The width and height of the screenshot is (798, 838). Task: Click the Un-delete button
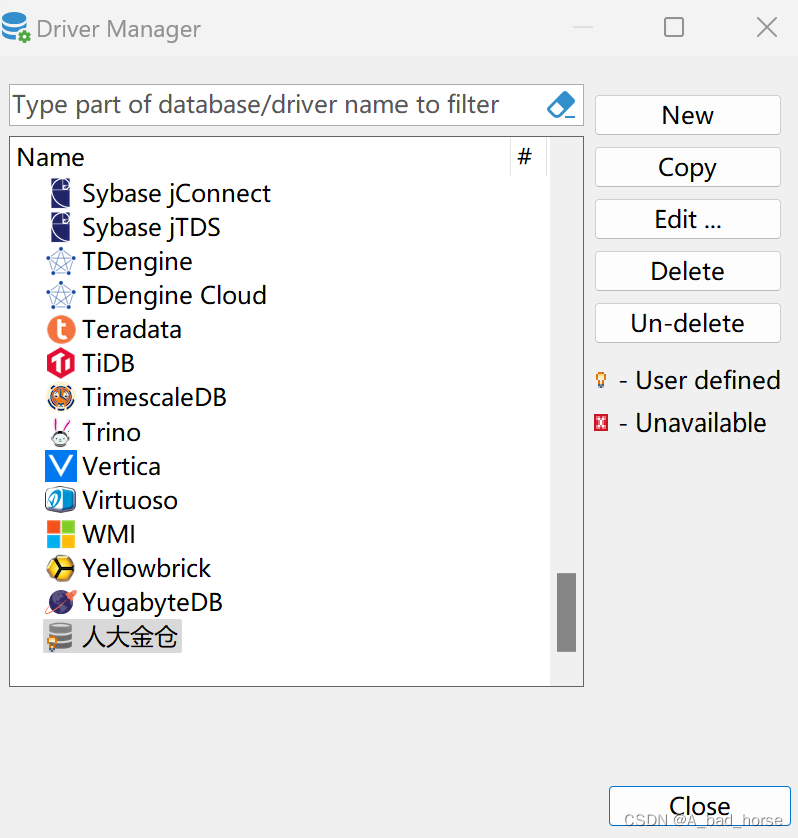click(x=687, y=323)
